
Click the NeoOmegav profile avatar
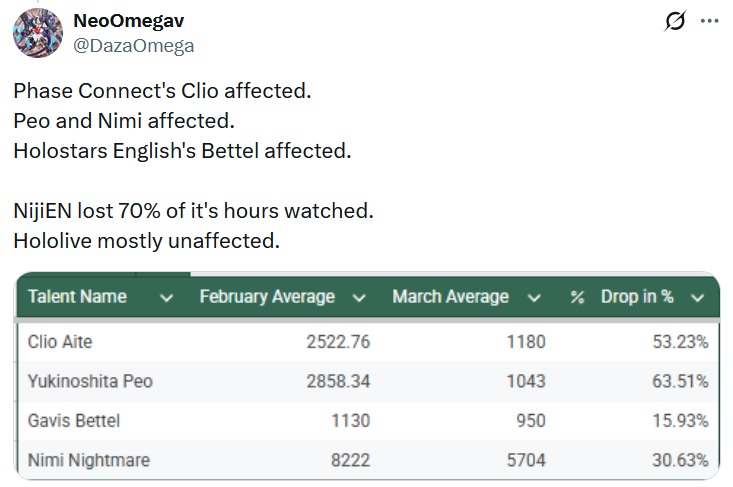[37, 32]
